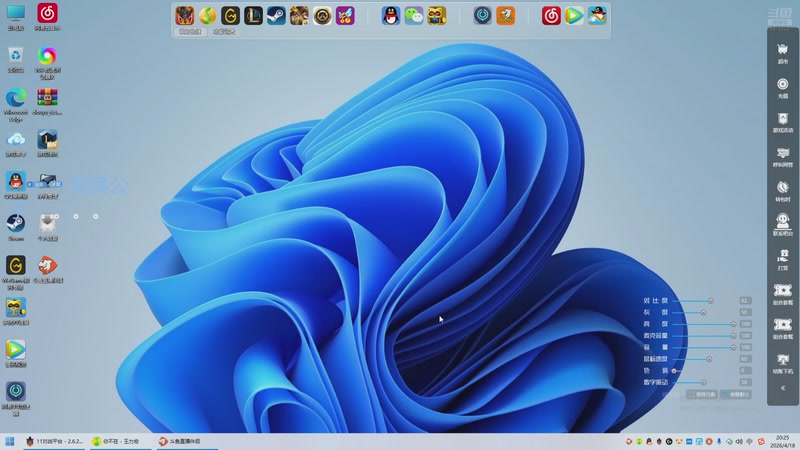Click the 恢复默认 restore defaults button
This screenshot has width=800, height=450.
click(737, 394)
